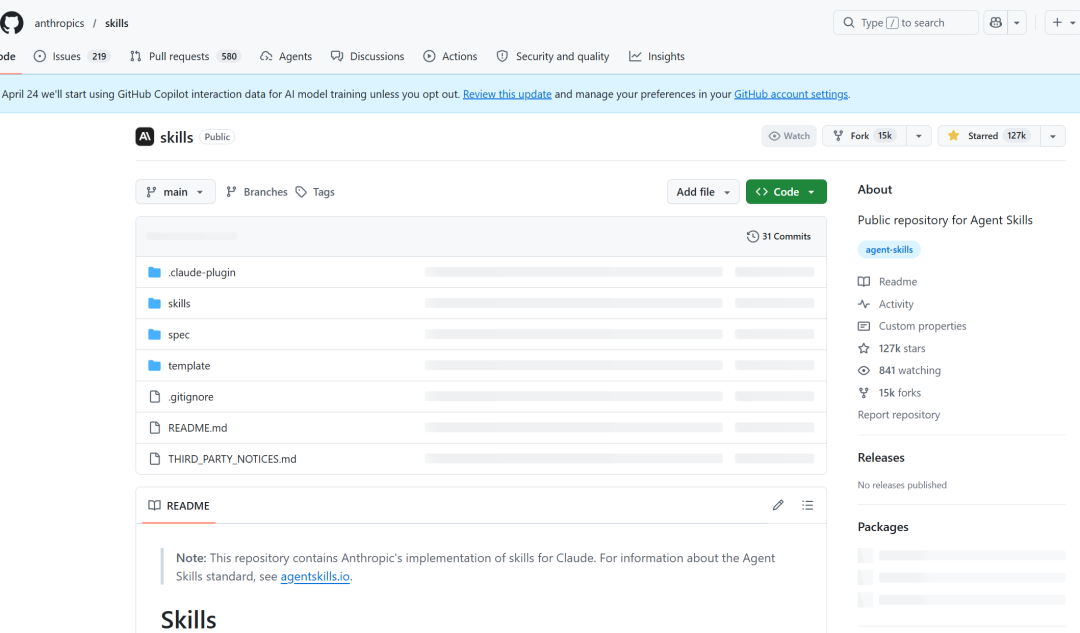The width and height of the screenshot is (1080, 633).
Task: Open the Discussions tab
Action: click(368, 56)
